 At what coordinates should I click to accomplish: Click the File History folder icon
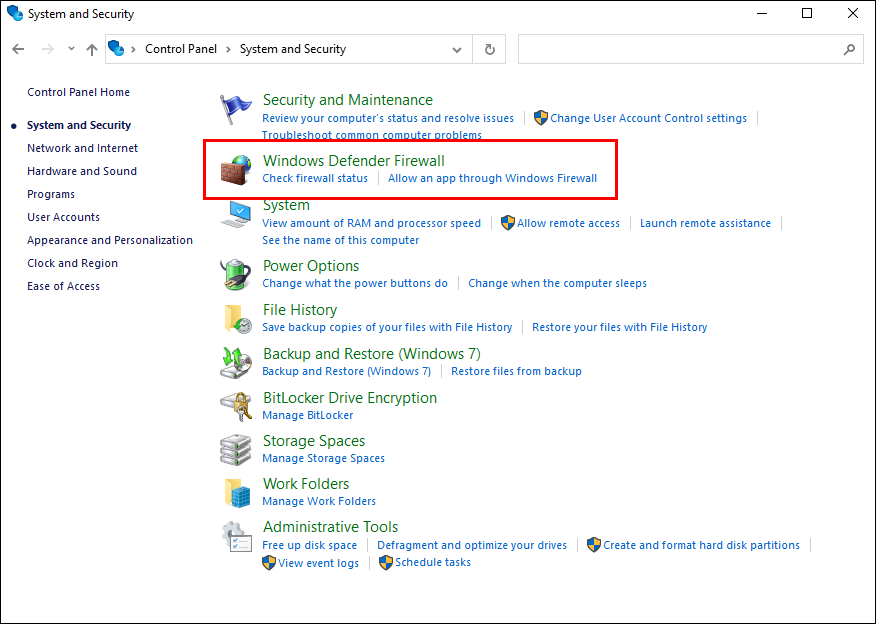coord(237,319)
